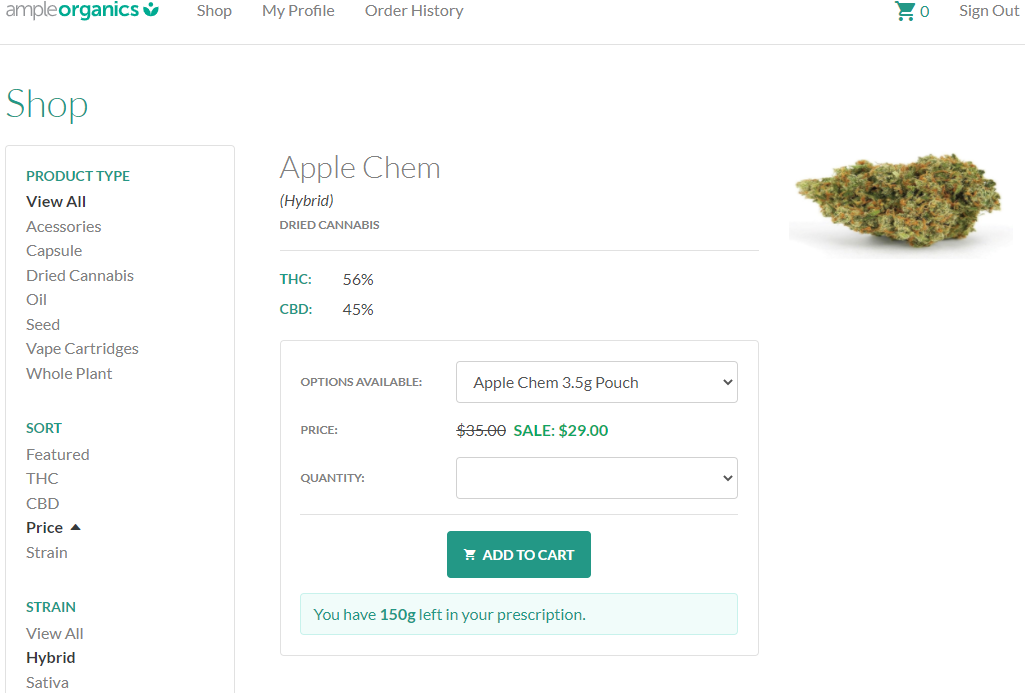This screenshot has height=693, width=1025.
Task: Sort products by THC
Action: coord(42,478)
